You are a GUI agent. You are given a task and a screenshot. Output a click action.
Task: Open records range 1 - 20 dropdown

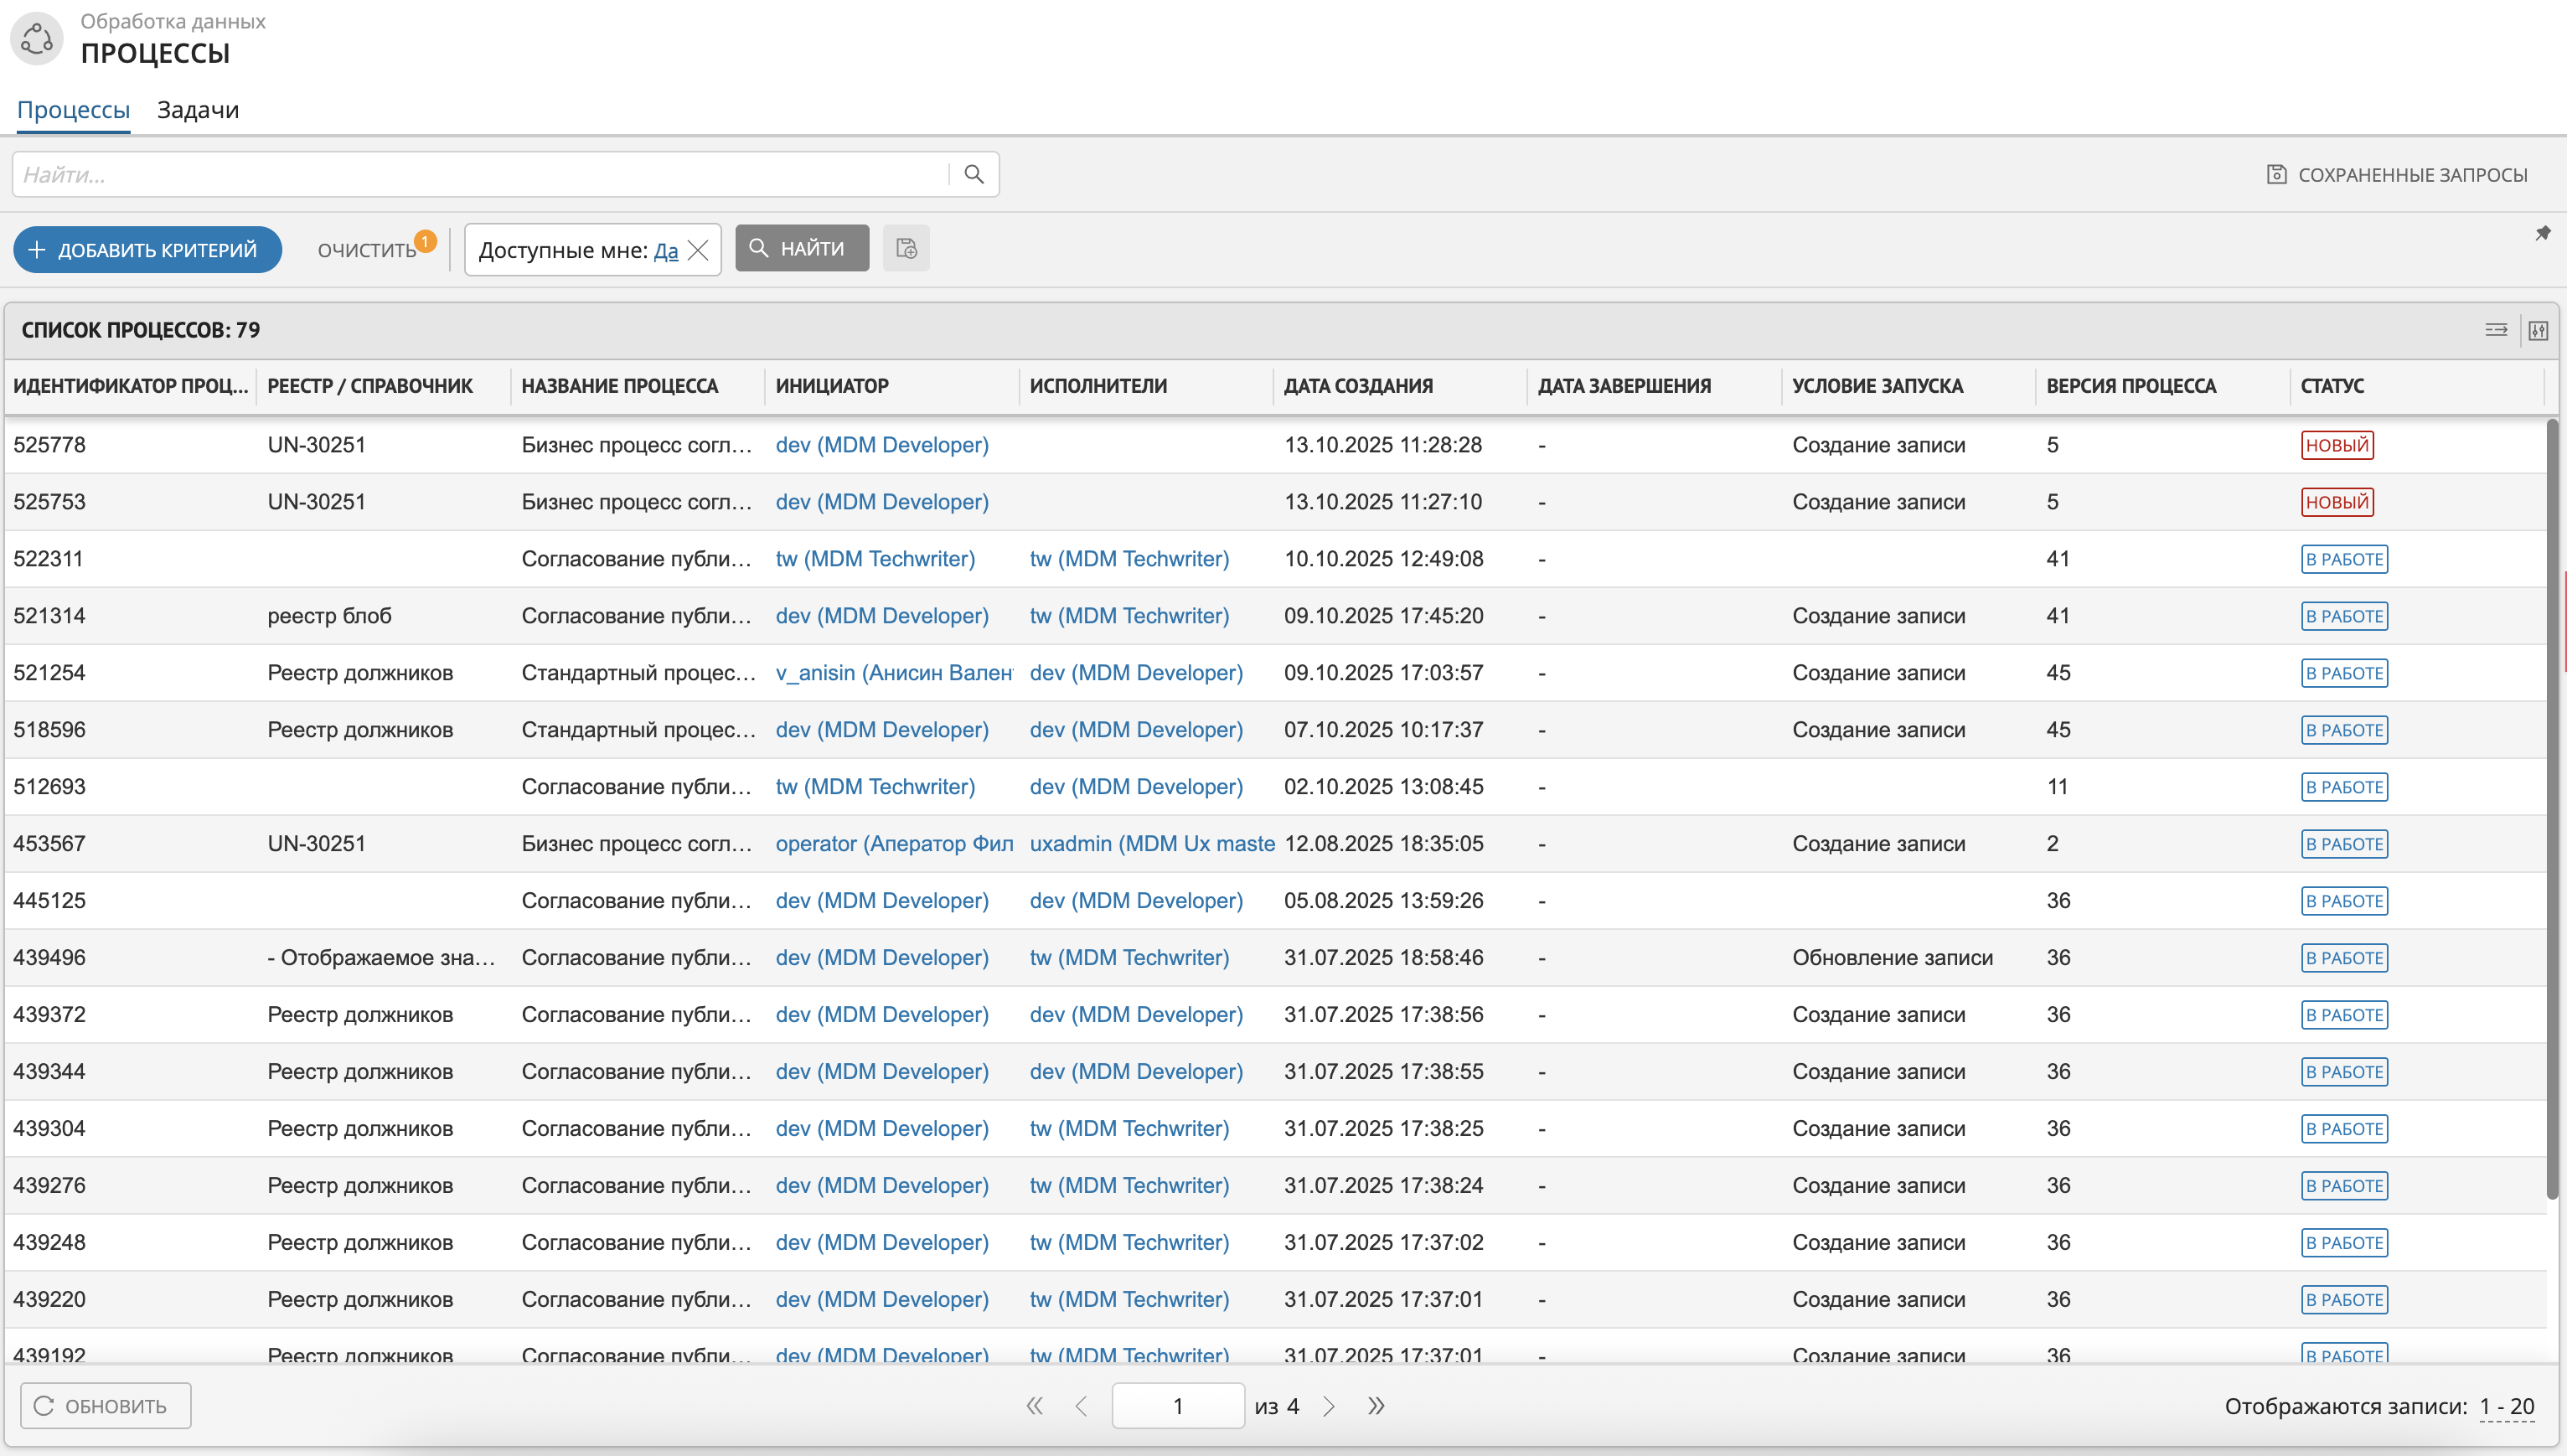2506,1406
